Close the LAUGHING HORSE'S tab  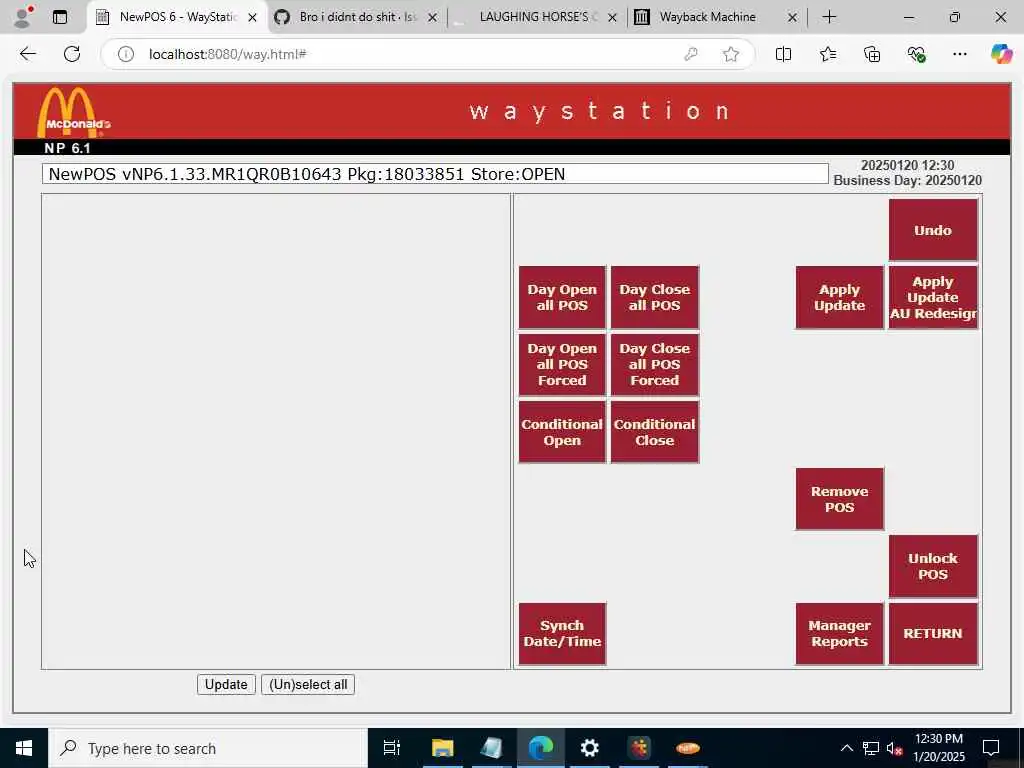[x=613, y=18]
